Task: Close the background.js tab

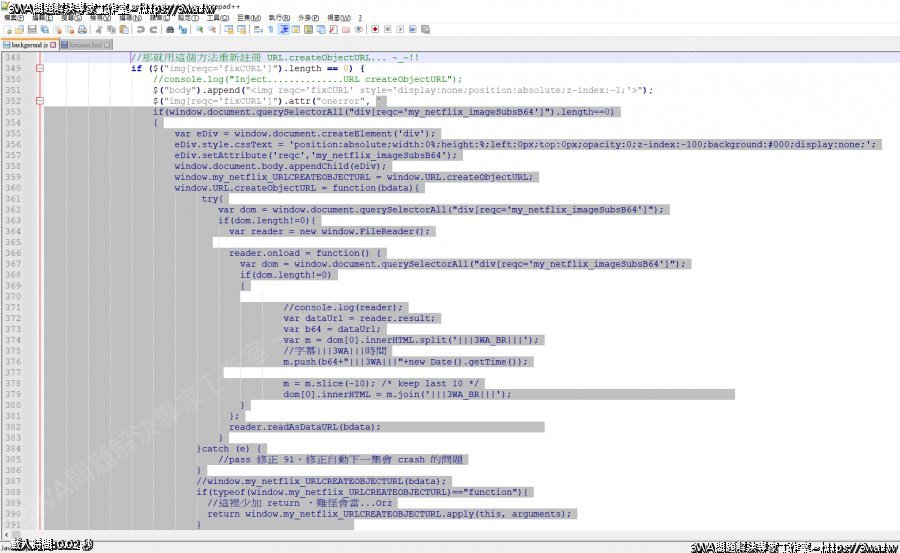Action: click(53, 45)
